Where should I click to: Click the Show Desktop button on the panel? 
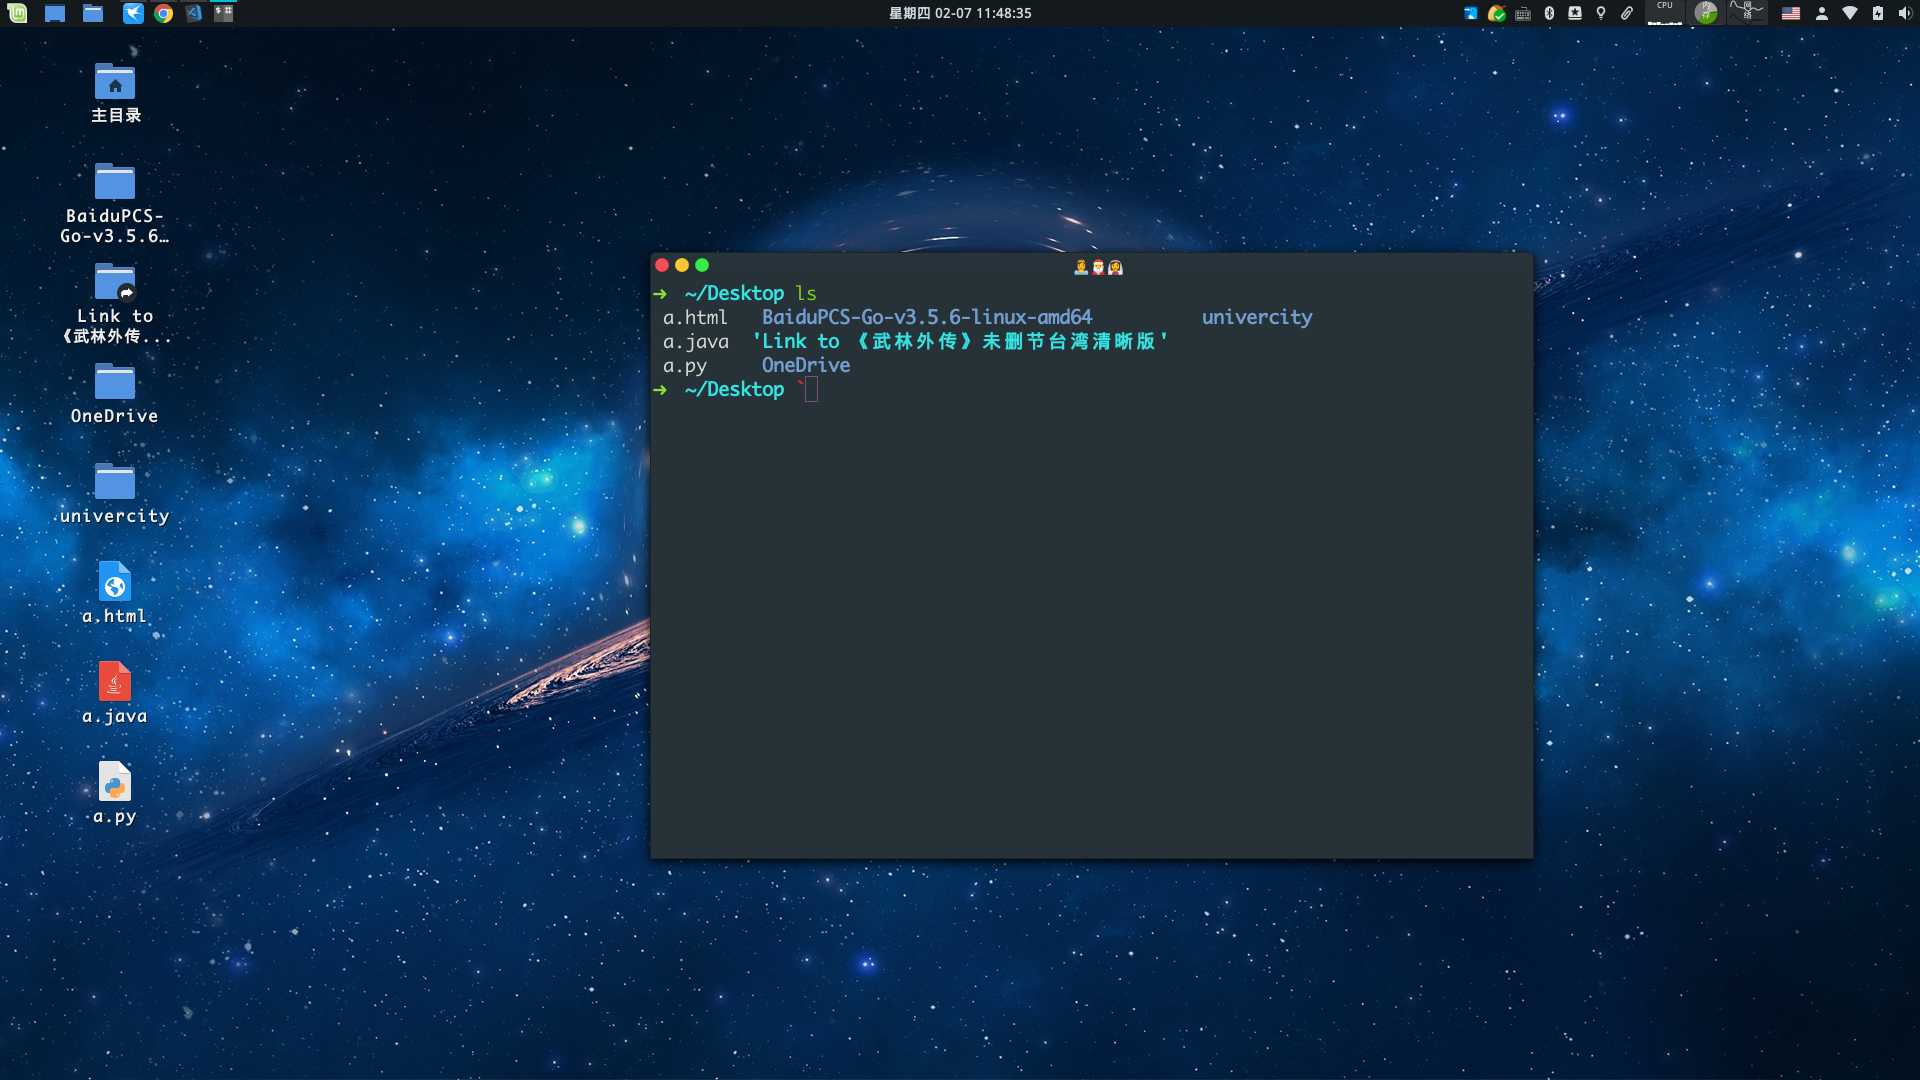tap(55, 14)
